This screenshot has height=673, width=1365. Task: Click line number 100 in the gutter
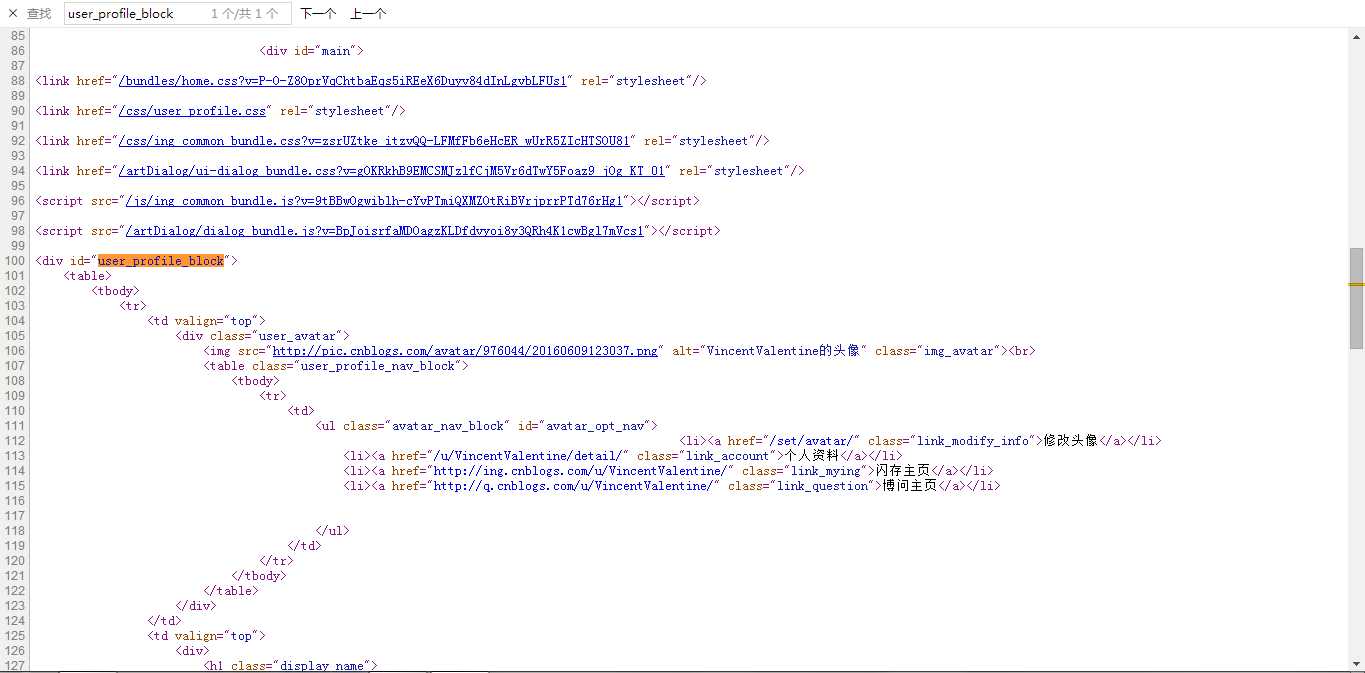click(14, 261)
